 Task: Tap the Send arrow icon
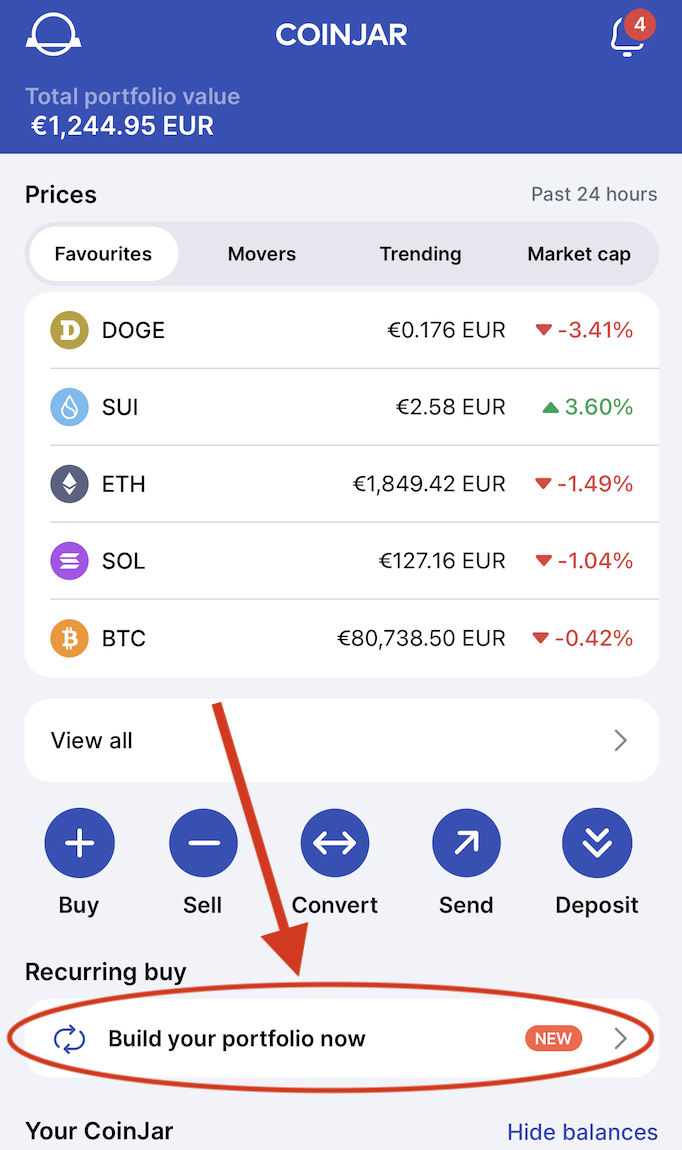tap(466, 843)
